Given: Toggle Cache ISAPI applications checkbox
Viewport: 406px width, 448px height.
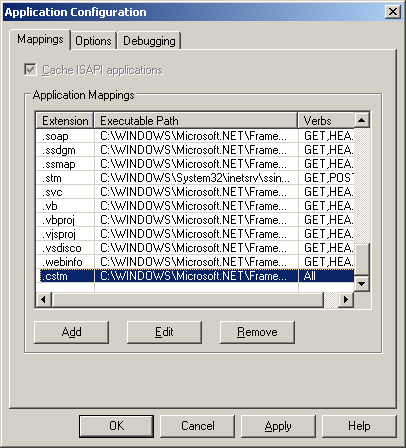Looking at the screenshot, I should click(30, 70).
